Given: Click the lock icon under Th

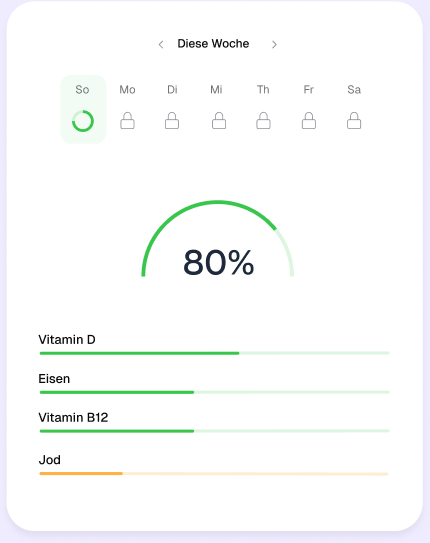Looking at the screenshot, I should point(263,121).
